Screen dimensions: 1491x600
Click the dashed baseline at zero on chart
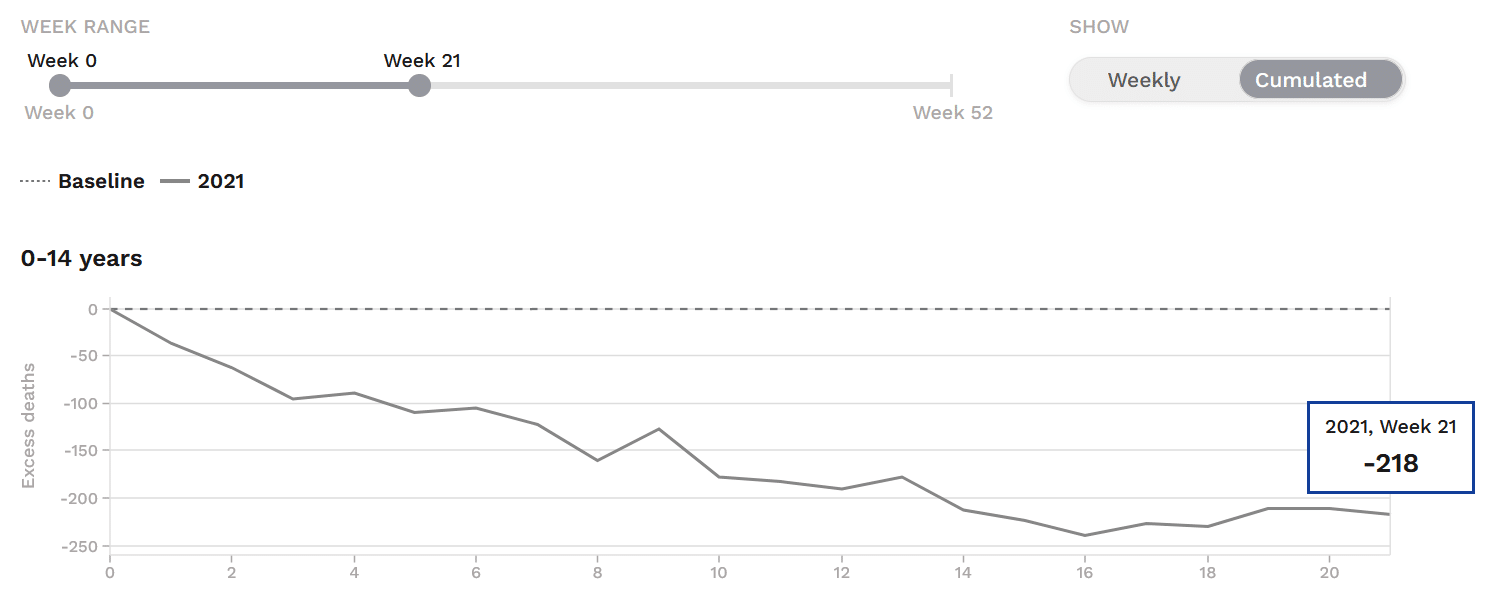pos(750,309)
